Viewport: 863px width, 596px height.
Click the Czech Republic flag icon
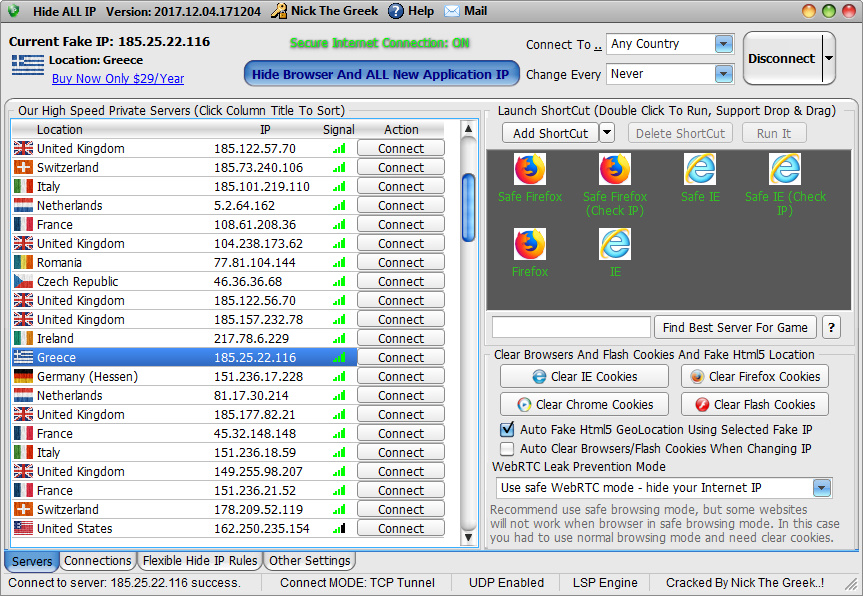23,281
